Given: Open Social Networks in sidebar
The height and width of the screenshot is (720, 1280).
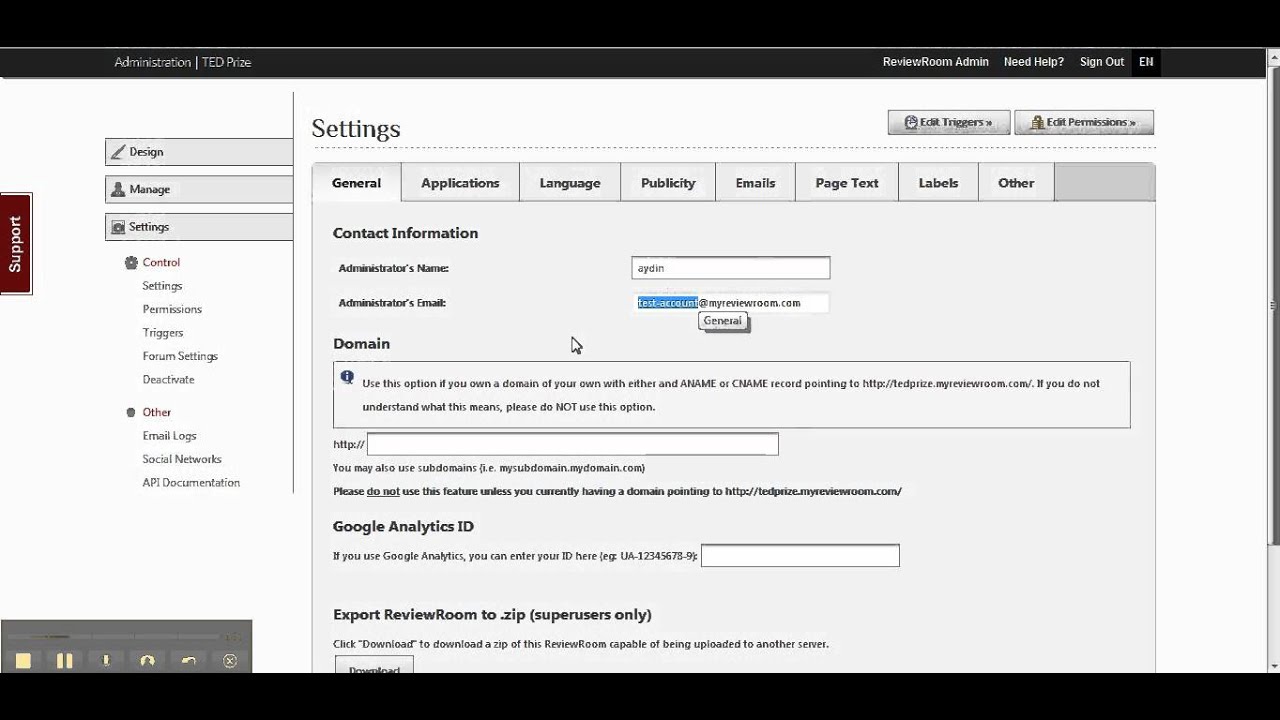Looking at the screenshot, I should pyautogui.click(x=182, y=459).
